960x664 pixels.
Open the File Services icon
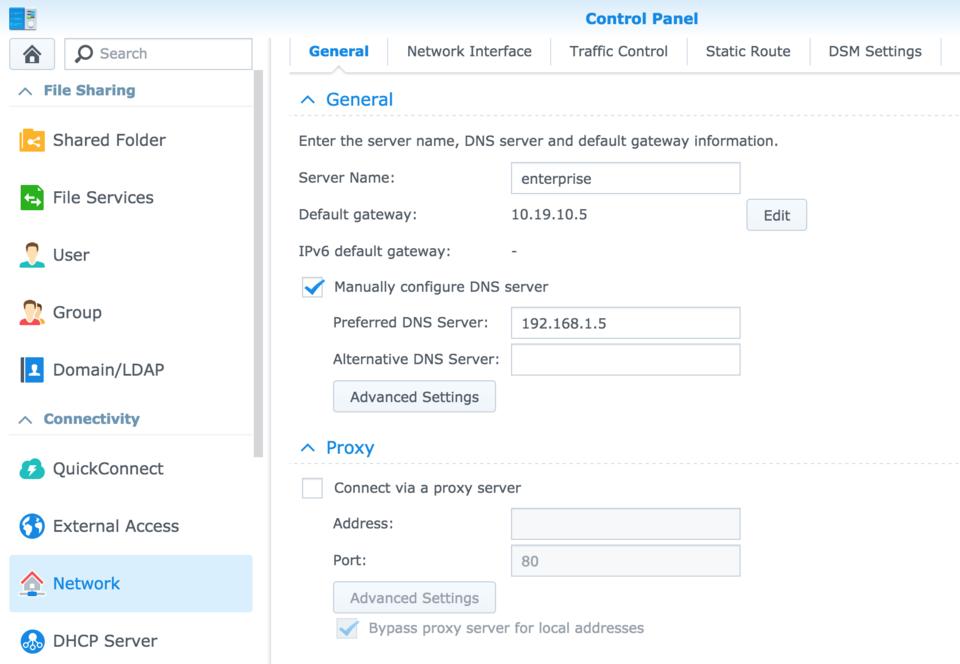coord(32,198)
